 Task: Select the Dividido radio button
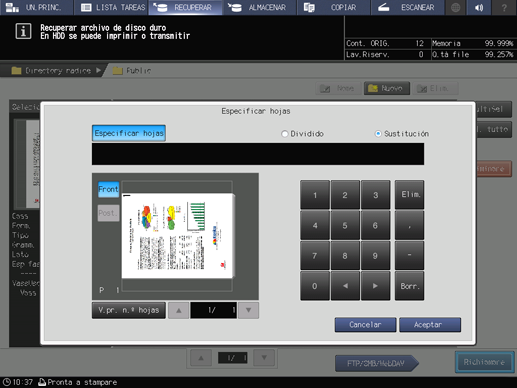click(x=284, y=134)
